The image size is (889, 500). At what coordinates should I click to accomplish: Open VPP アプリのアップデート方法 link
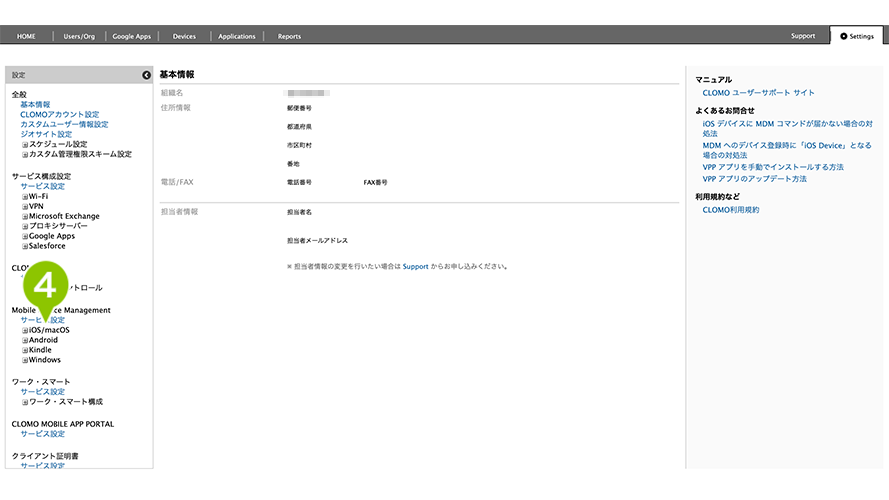click(754, 179)
